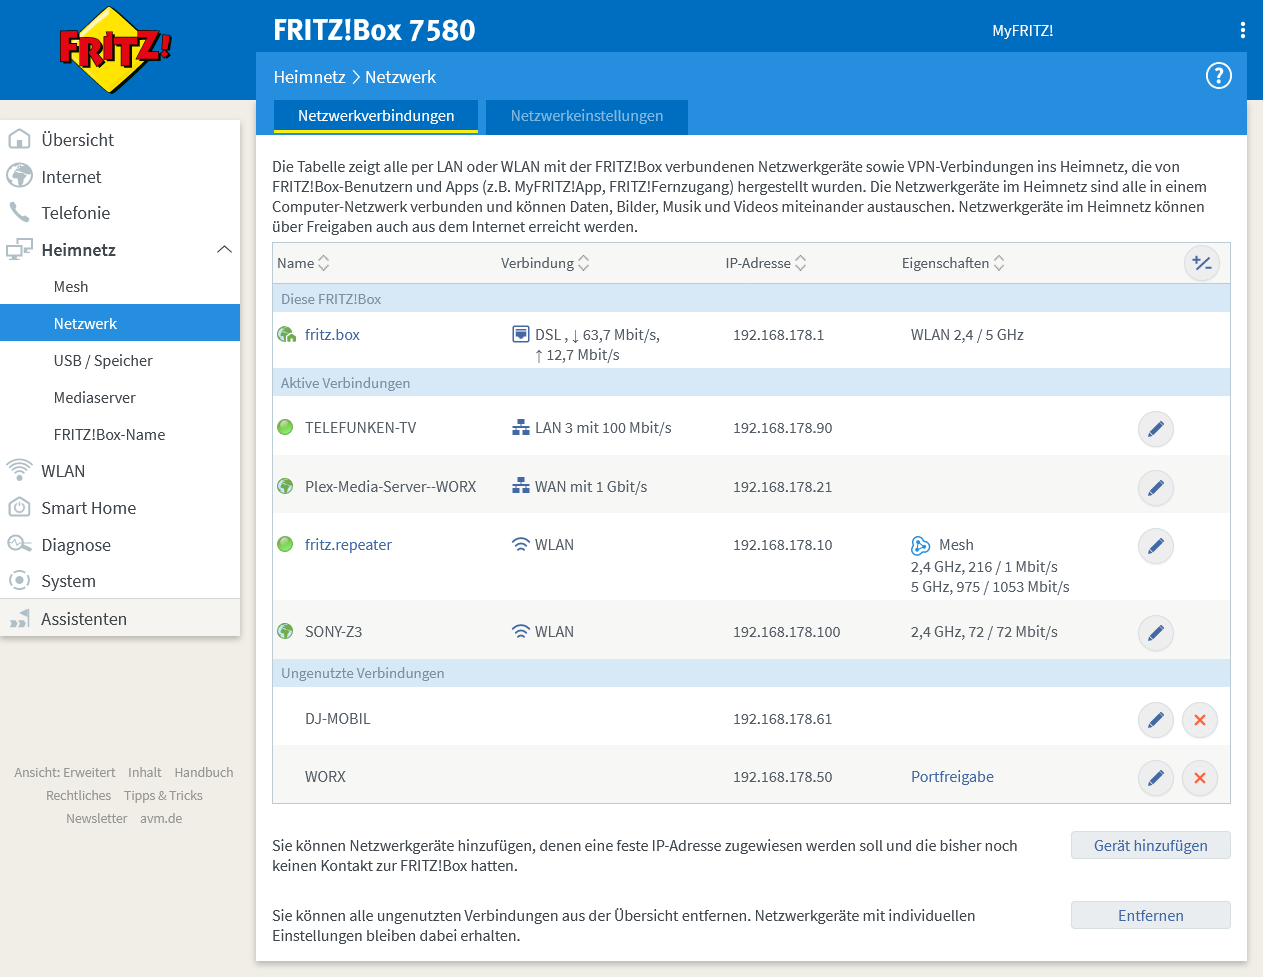1263x977 pixels.
Task: Remove DJ-MOBIL via its red X
Action: [1199, 719]
